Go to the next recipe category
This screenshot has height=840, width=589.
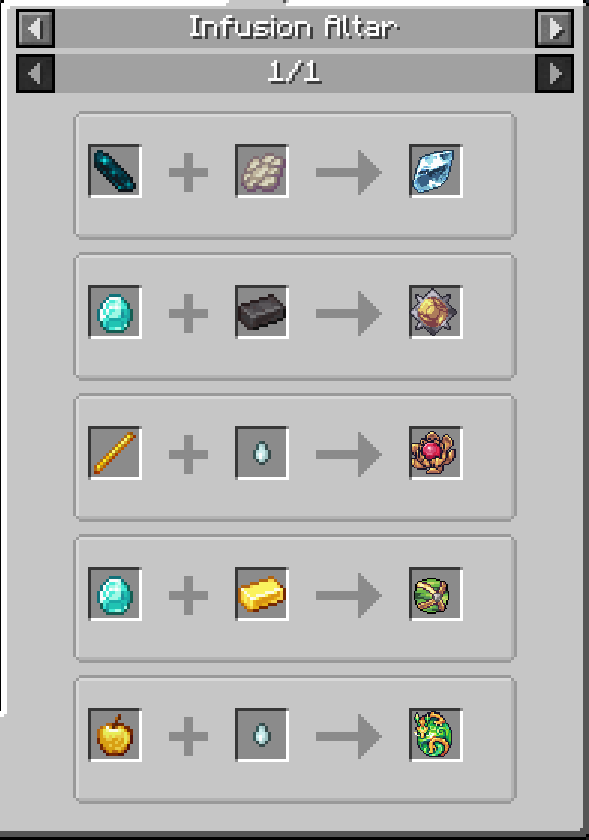[x=554, y=28]
